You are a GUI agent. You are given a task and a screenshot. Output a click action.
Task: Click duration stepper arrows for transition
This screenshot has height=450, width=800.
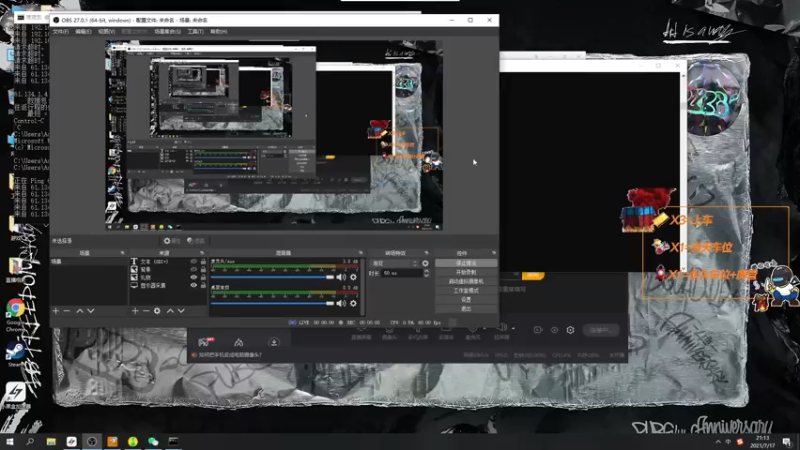pyautogui.click(x=427, y=273)
